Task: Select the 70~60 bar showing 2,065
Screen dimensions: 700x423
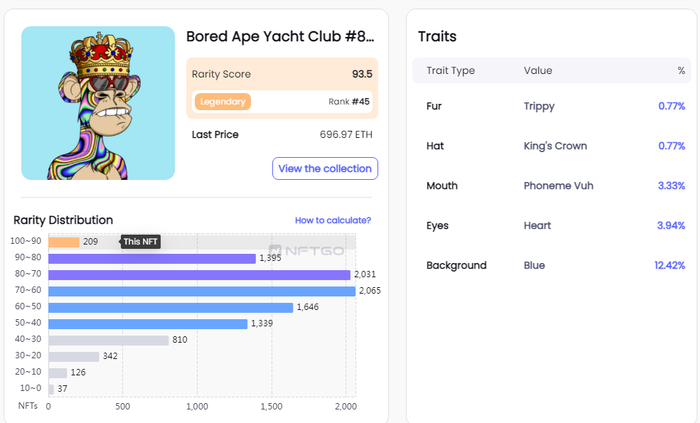Action: 201,291
